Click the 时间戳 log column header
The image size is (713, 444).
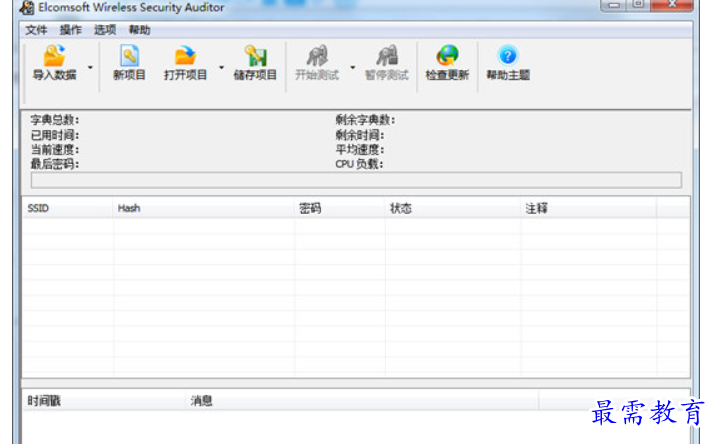[104, 401]
